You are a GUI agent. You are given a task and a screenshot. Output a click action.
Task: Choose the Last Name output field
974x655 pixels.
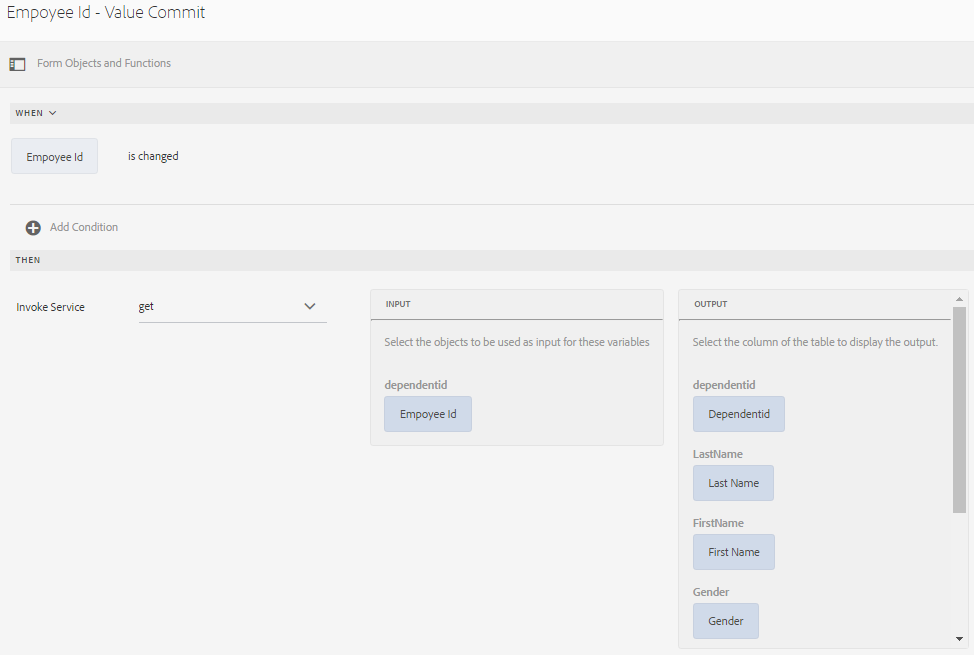733,483
